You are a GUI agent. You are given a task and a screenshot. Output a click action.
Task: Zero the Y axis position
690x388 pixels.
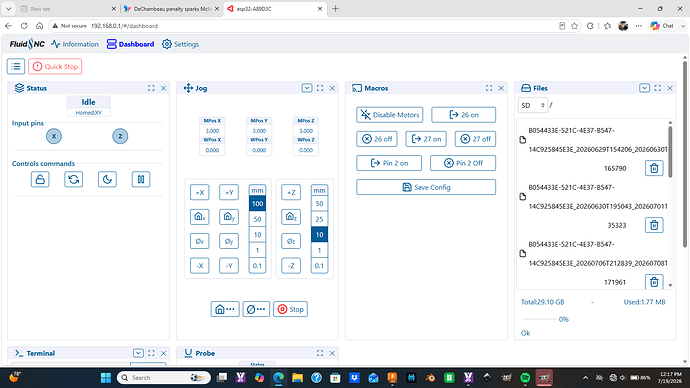[229, 241]
